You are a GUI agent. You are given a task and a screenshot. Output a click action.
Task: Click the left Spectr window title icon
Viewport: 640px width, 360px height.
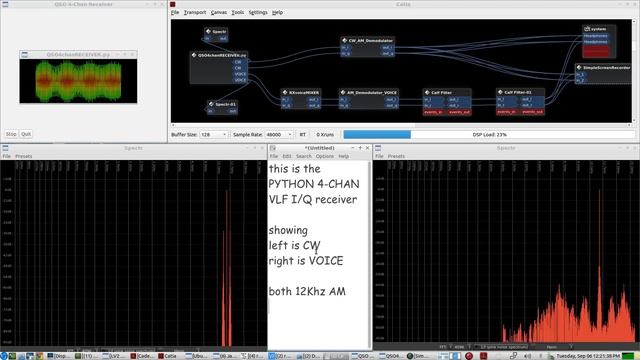coord(5,148)
